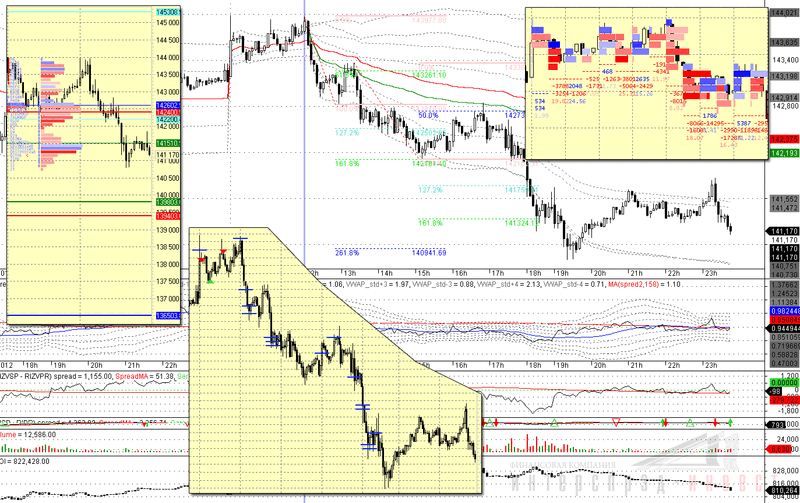800x503 pixels.
Task: Select the cyan 145308 level tag in left panel
Action: 167,12
